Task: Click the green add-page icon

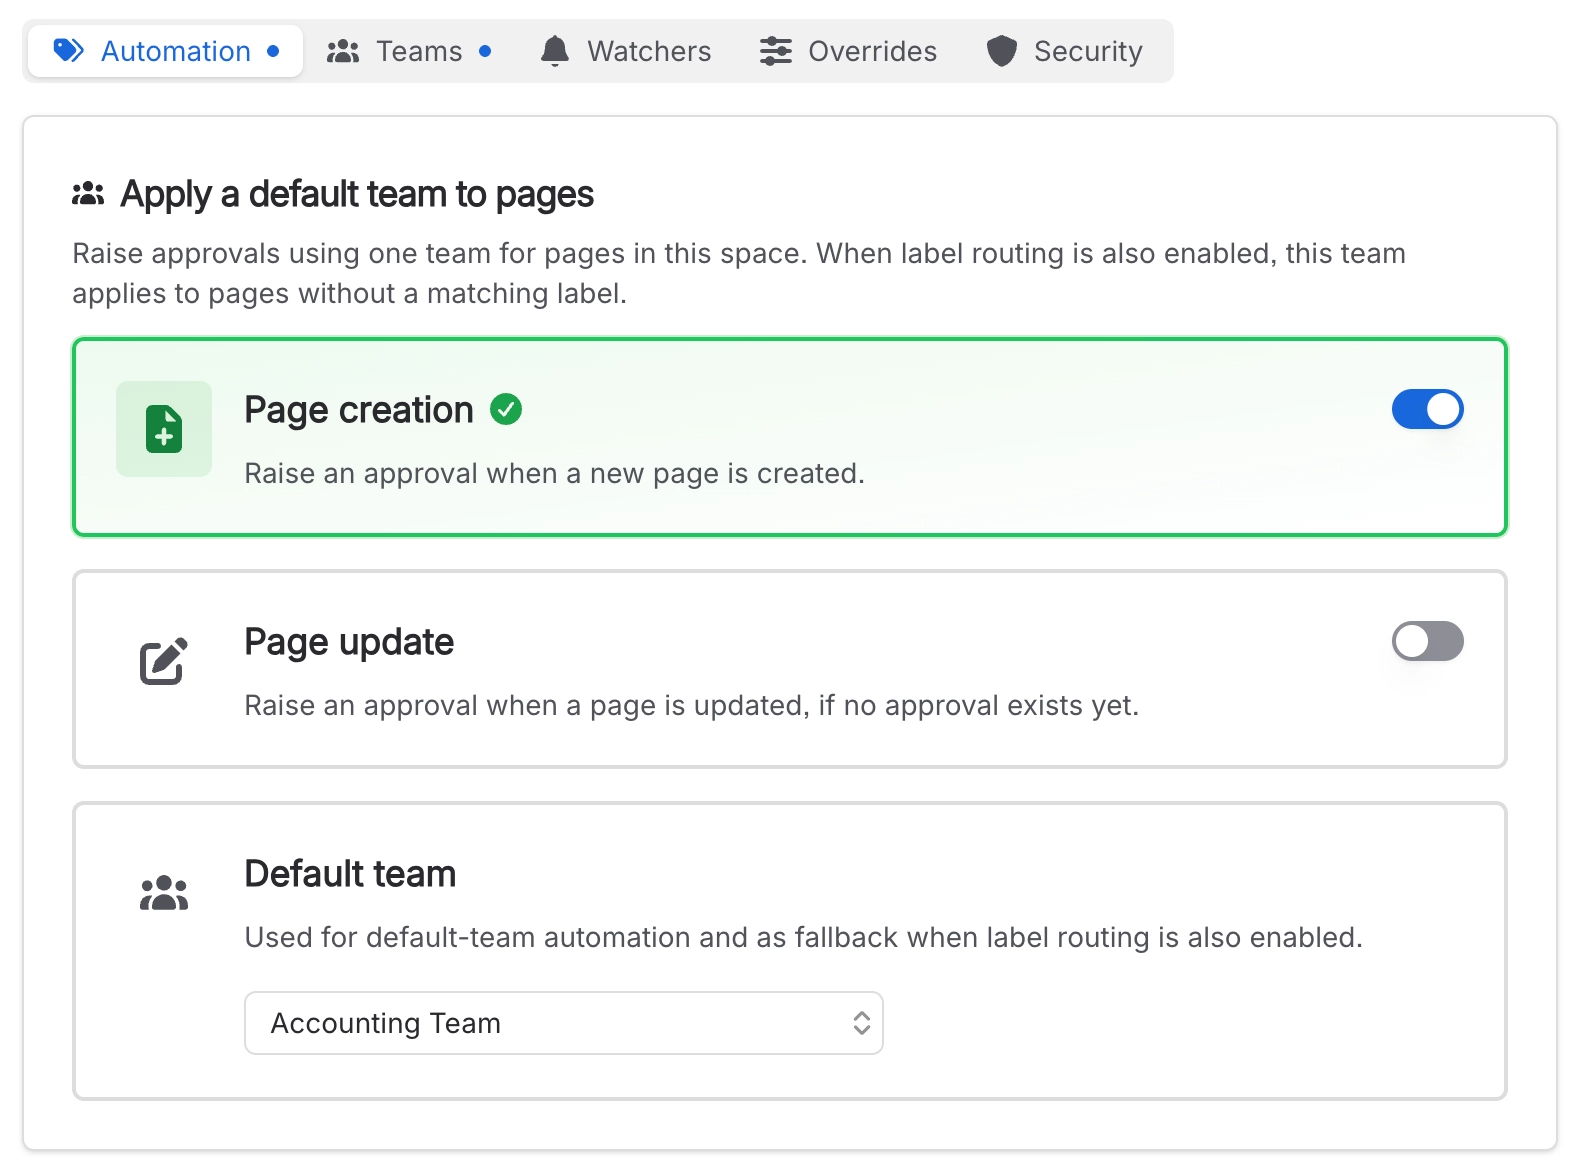Action: click(x=164, y=429)
